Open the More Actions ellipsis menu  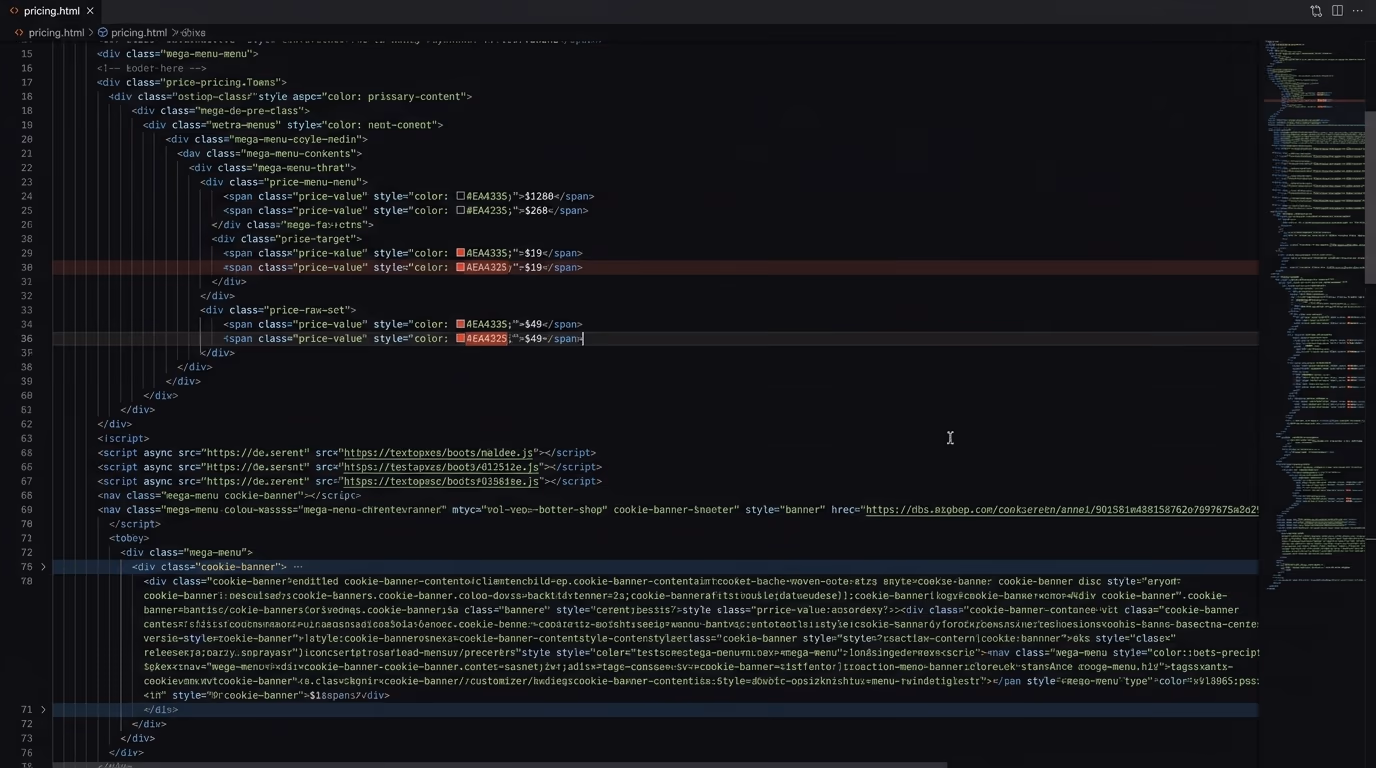[1357, 11]
